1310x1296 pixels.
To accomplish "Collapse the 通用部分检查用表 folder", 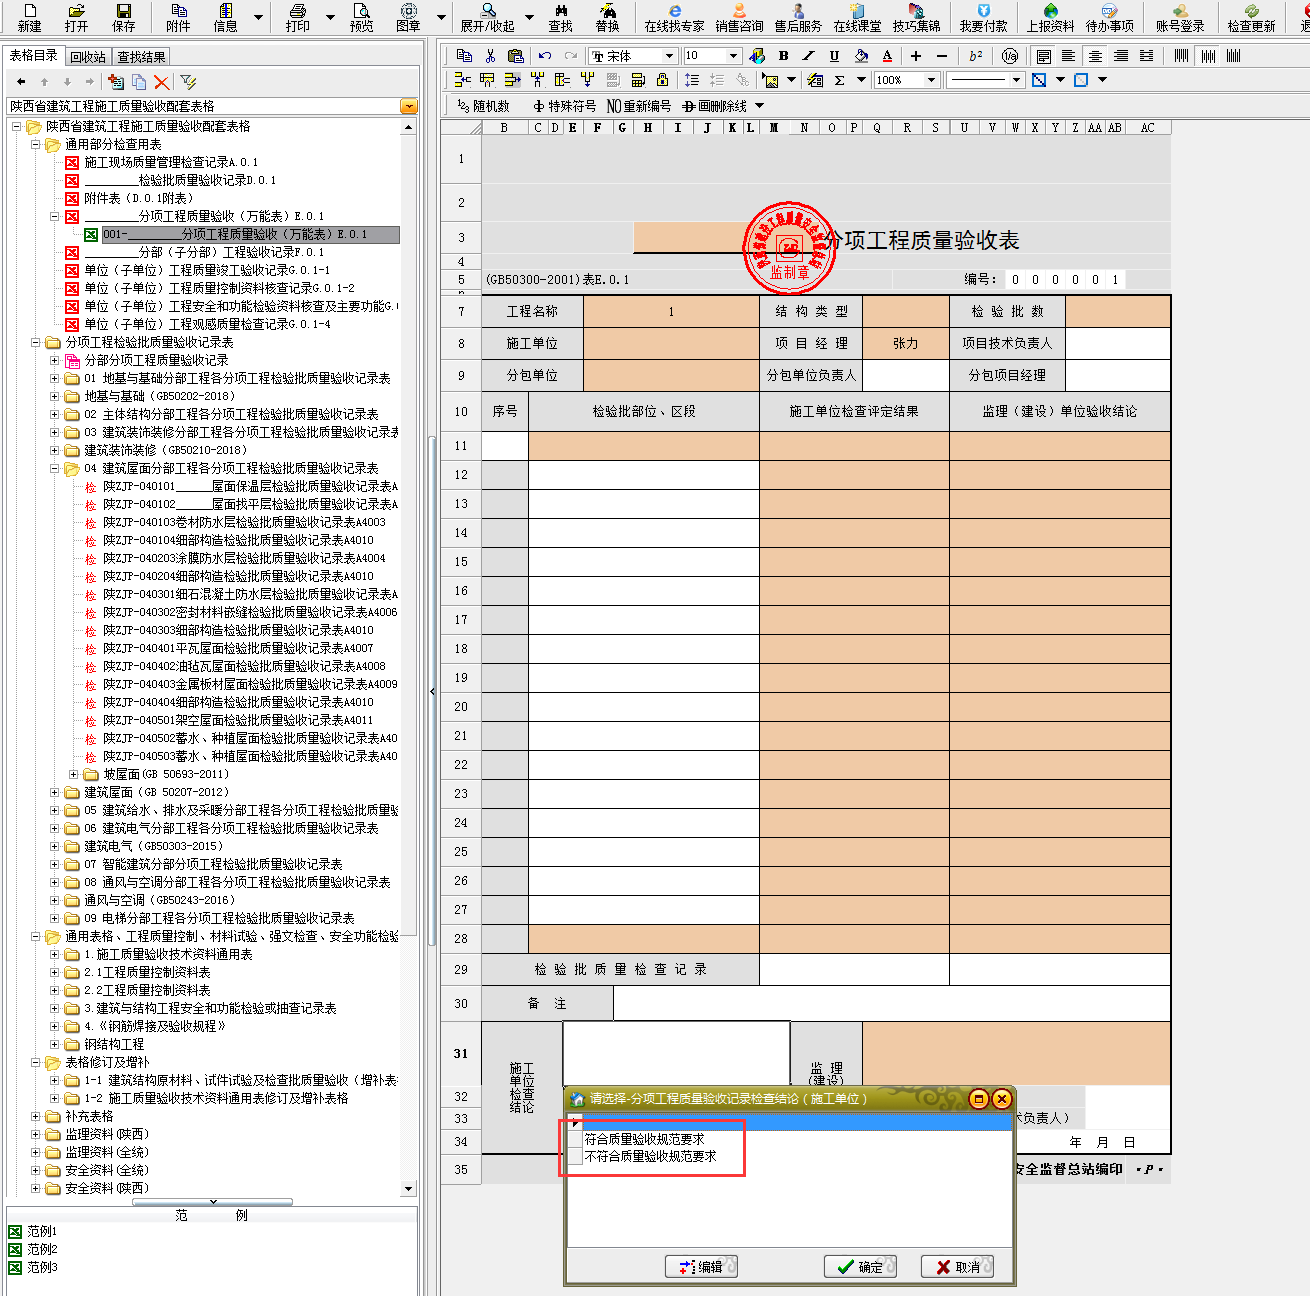I will (37, 144).
